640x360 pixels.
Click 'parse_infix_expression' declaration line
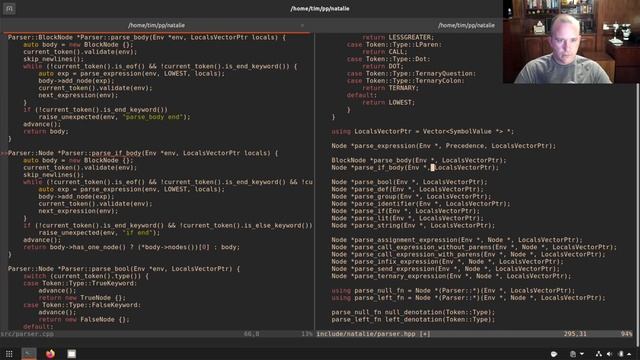coord(447,262)
